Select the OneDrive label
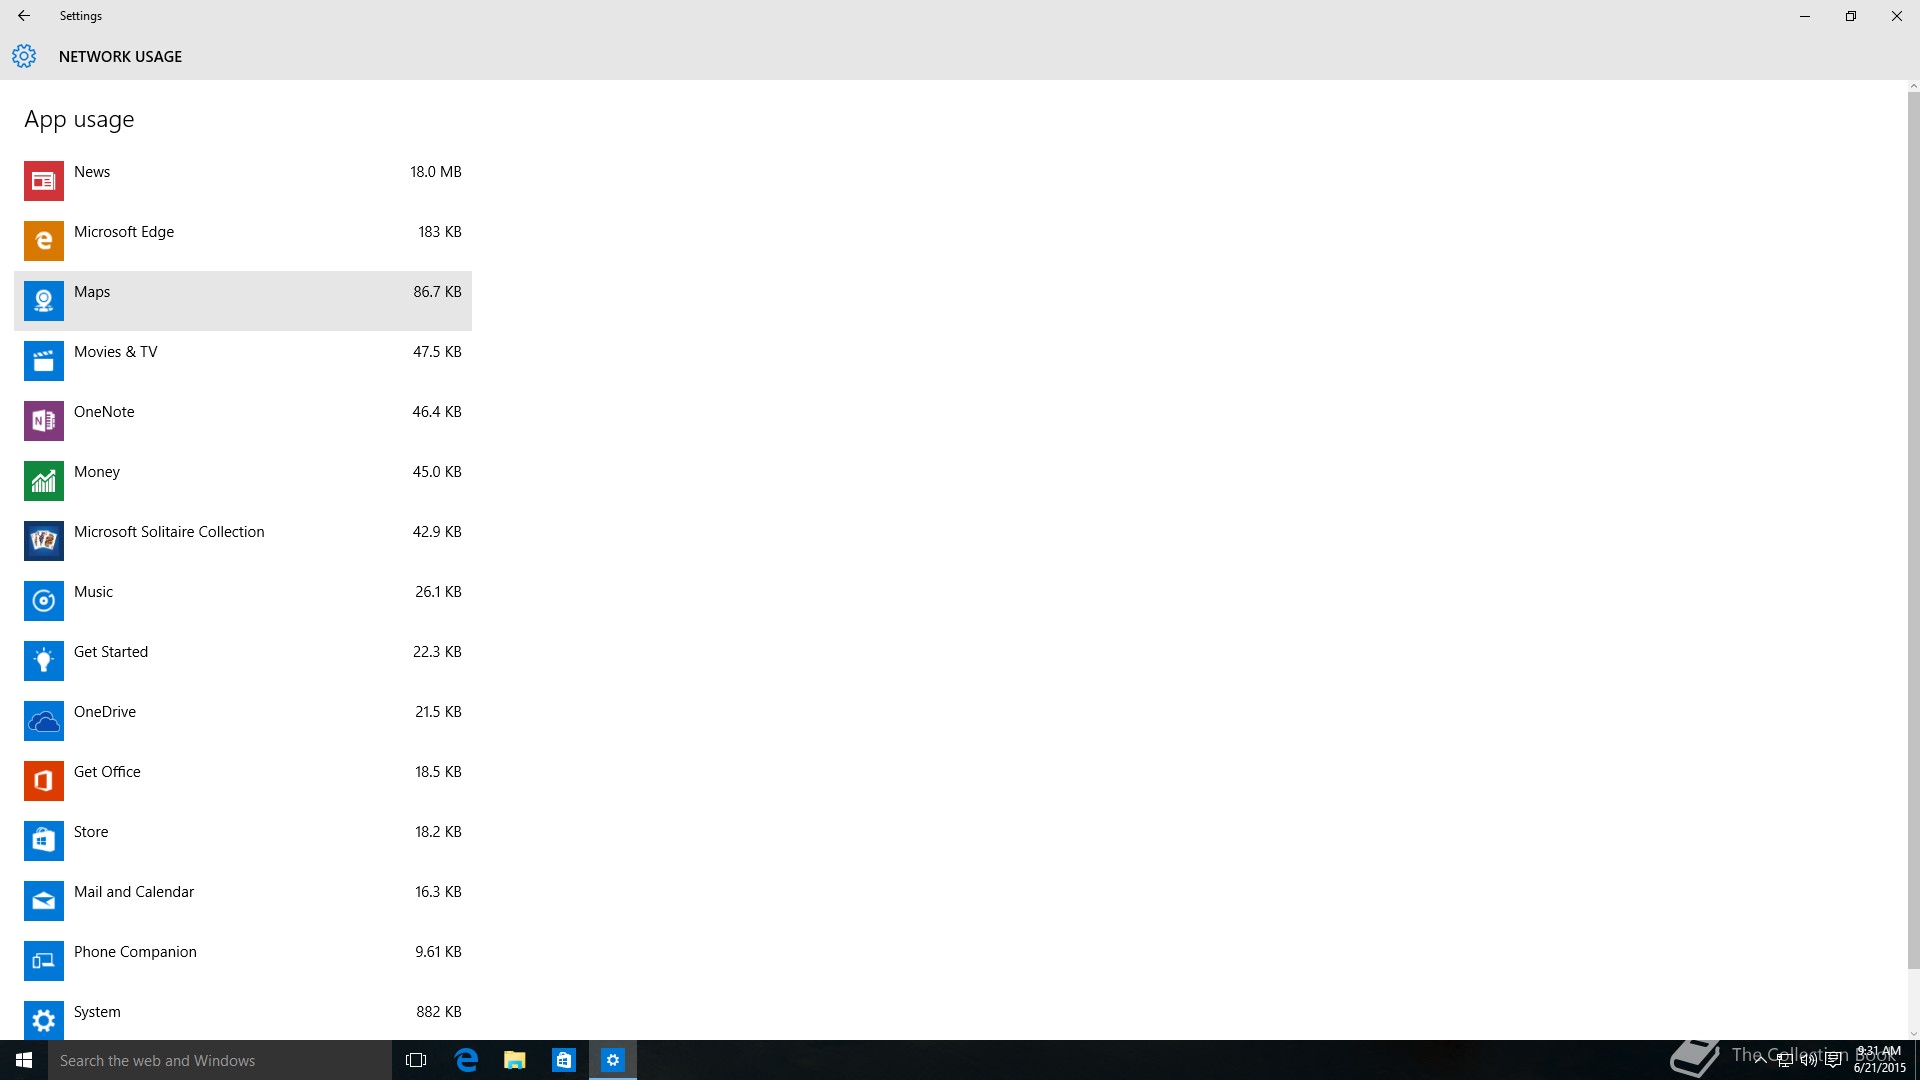The width and height of the screenshot is (1920, 1080). 105,712
